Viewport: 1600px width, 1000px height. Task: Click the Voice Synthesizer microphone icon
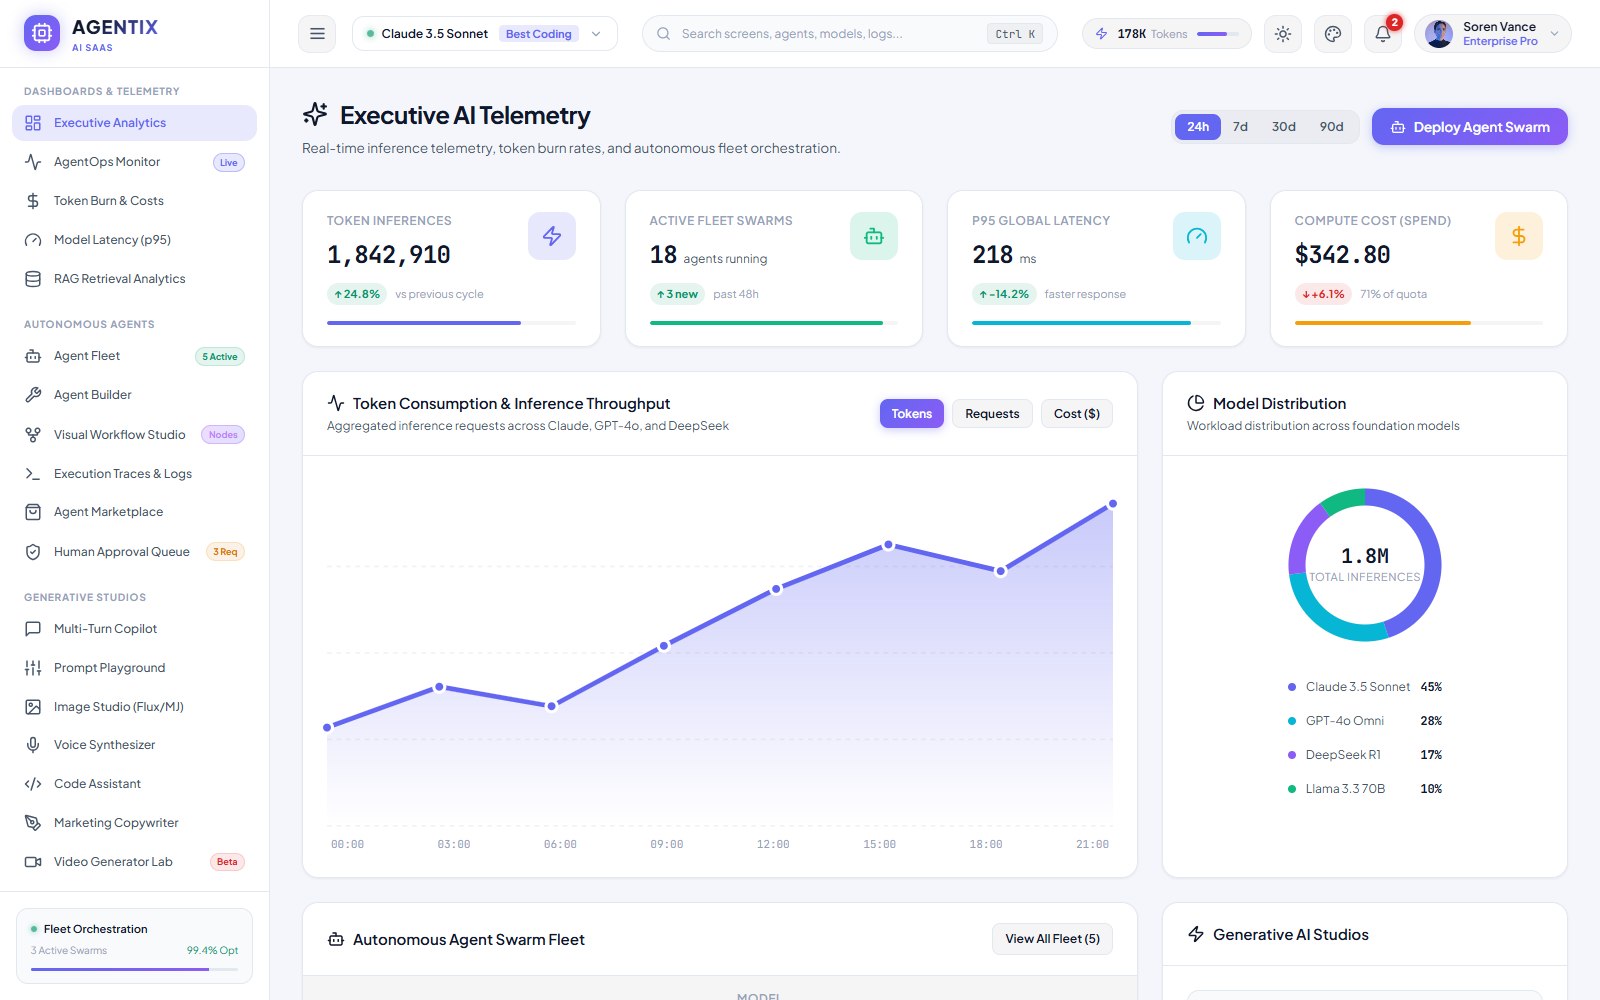pos(33,745)
